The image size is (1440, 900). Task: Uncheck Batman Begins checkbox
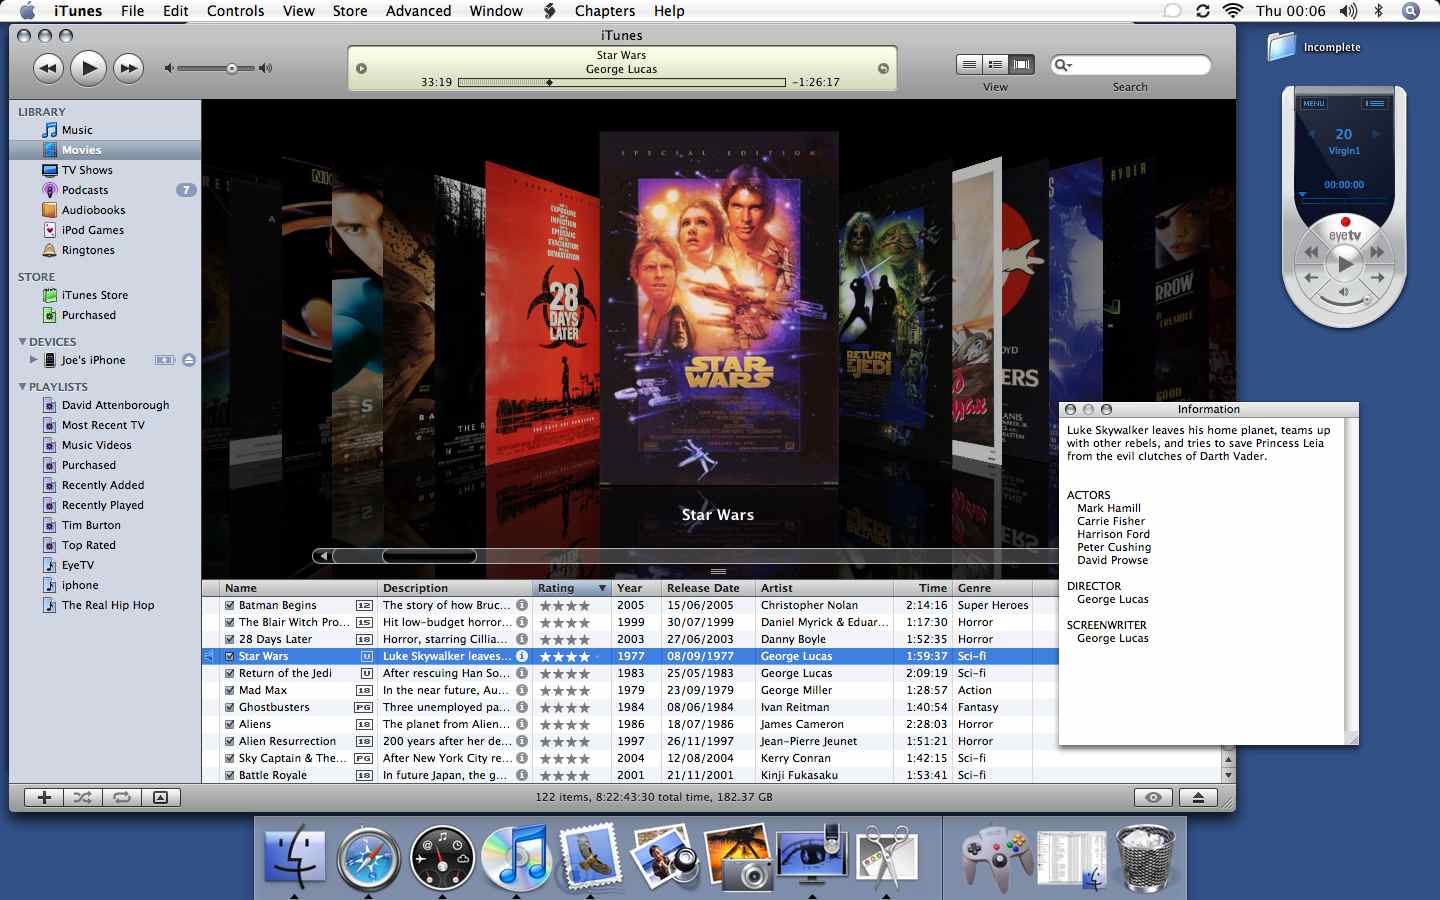(230, 605)
